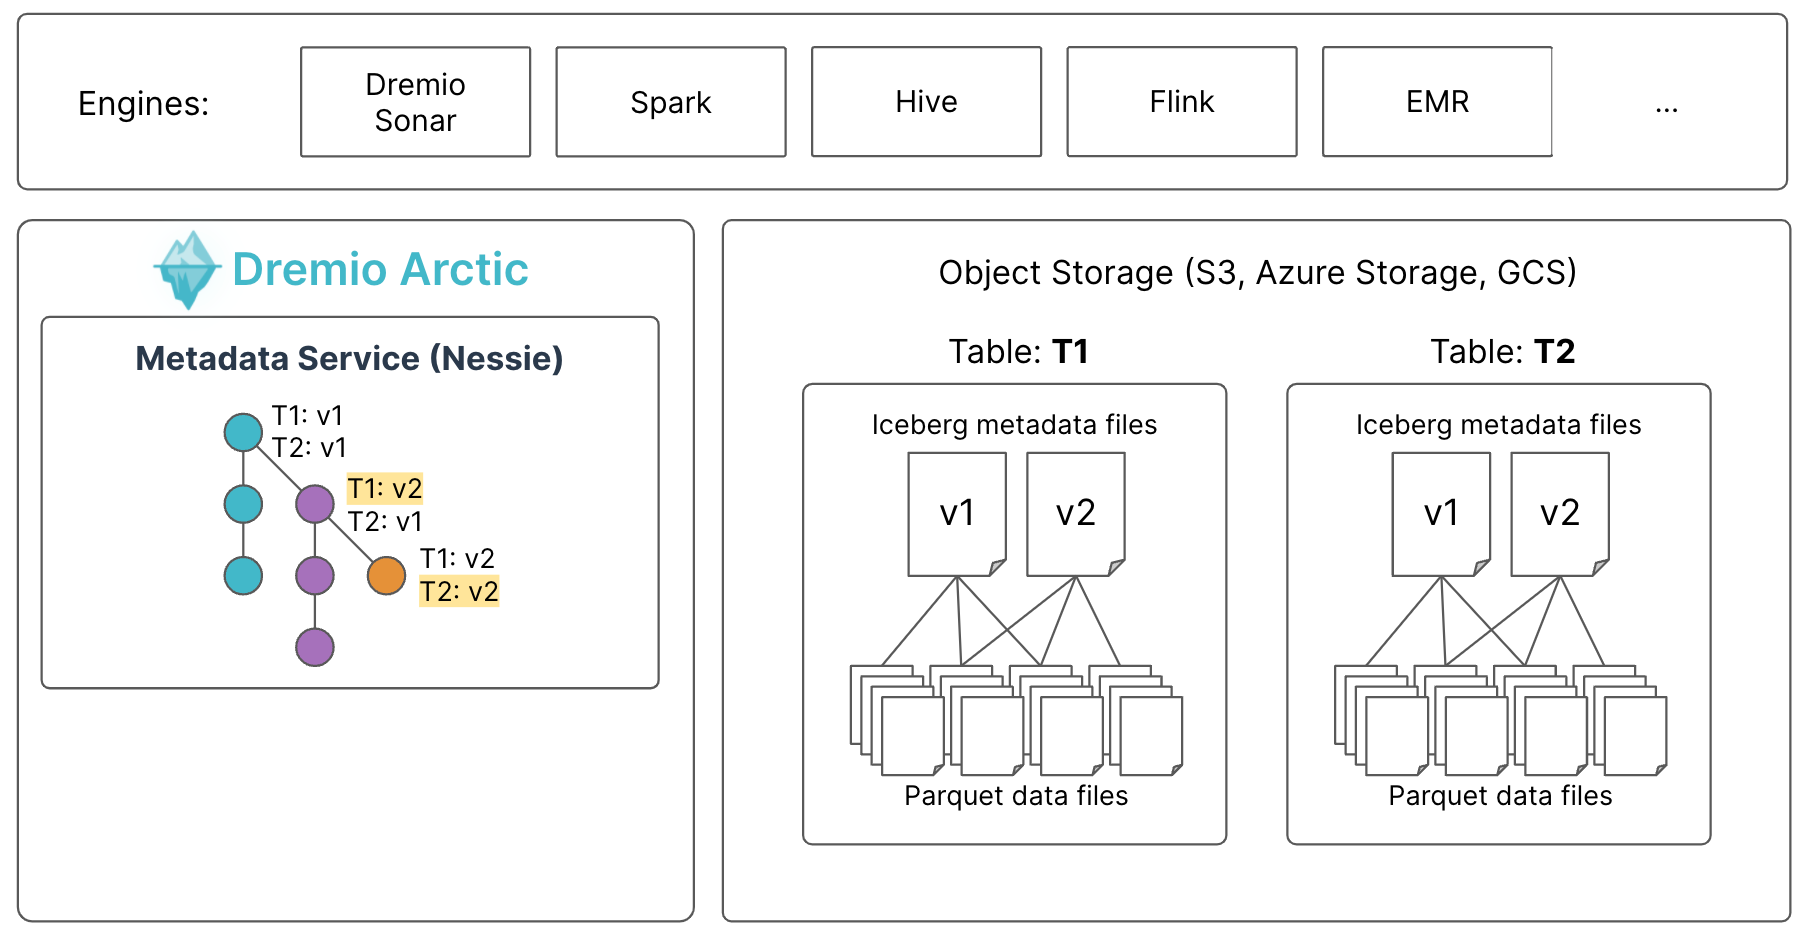1806x936 pixels.
Task: Click the orange commit node
Action: pos(386,576)
